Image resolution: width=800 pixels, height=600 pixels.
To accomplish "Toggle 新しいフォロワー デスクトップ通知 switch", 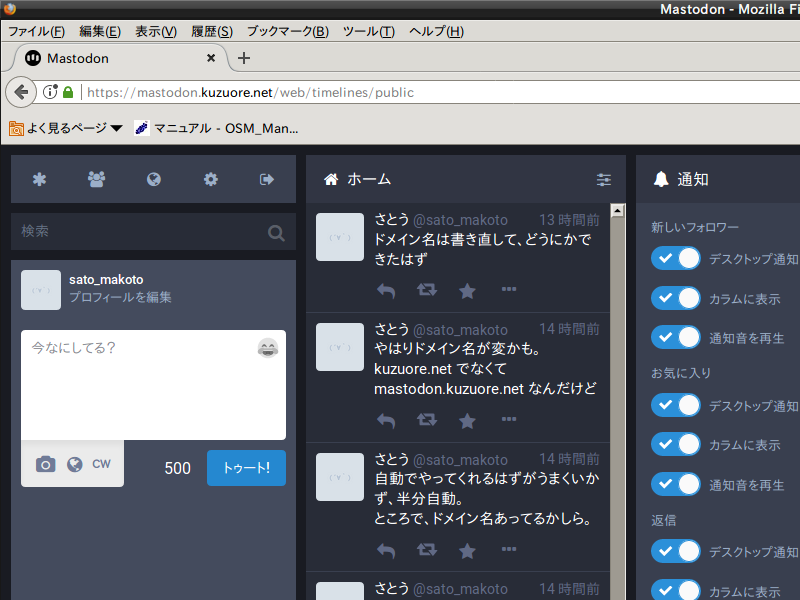I will tap(676, 258).
